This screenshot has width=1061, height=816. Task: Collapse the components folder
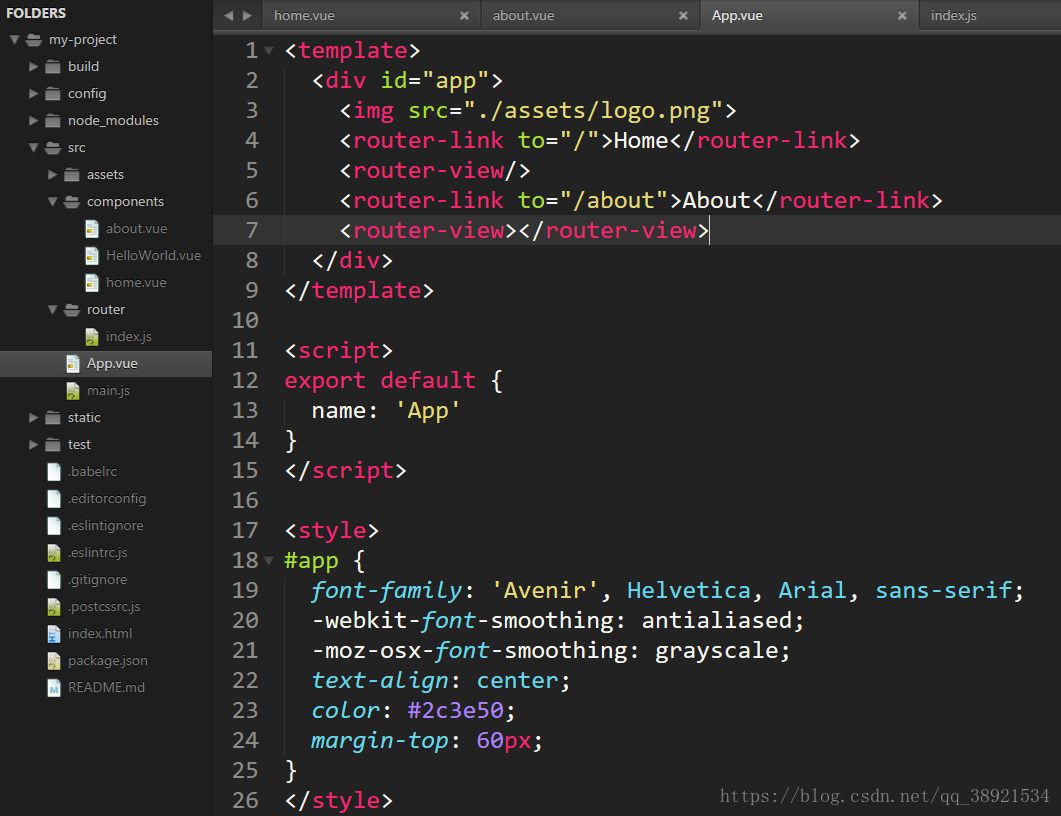[52, 202]
